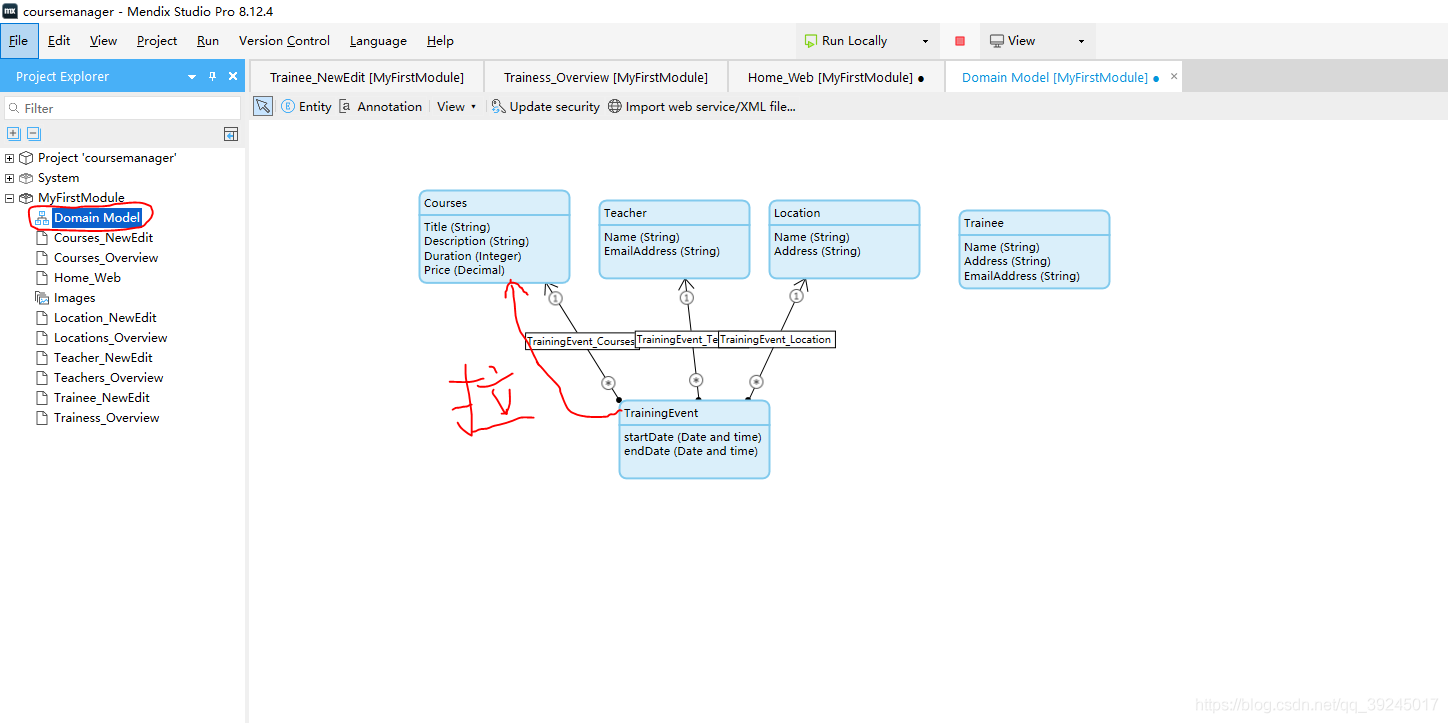Select Domain Model in tree

point(97,218)
